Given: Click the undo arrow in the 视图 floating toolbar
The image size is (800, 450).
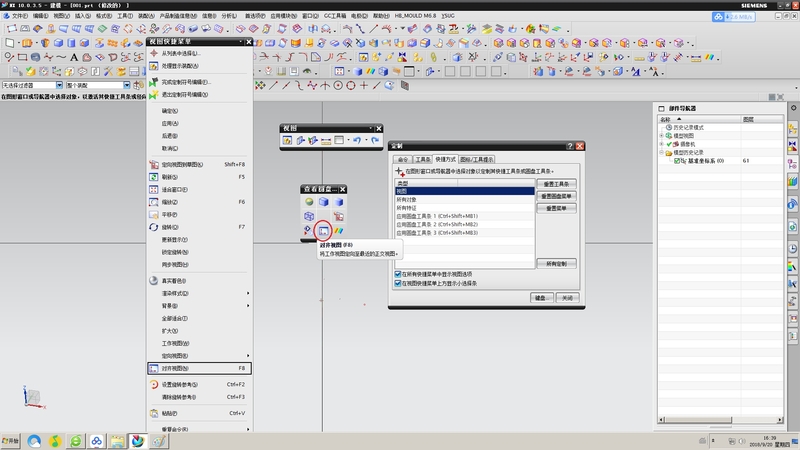Looking at the screenshot, I should click(x=357, y=141).
